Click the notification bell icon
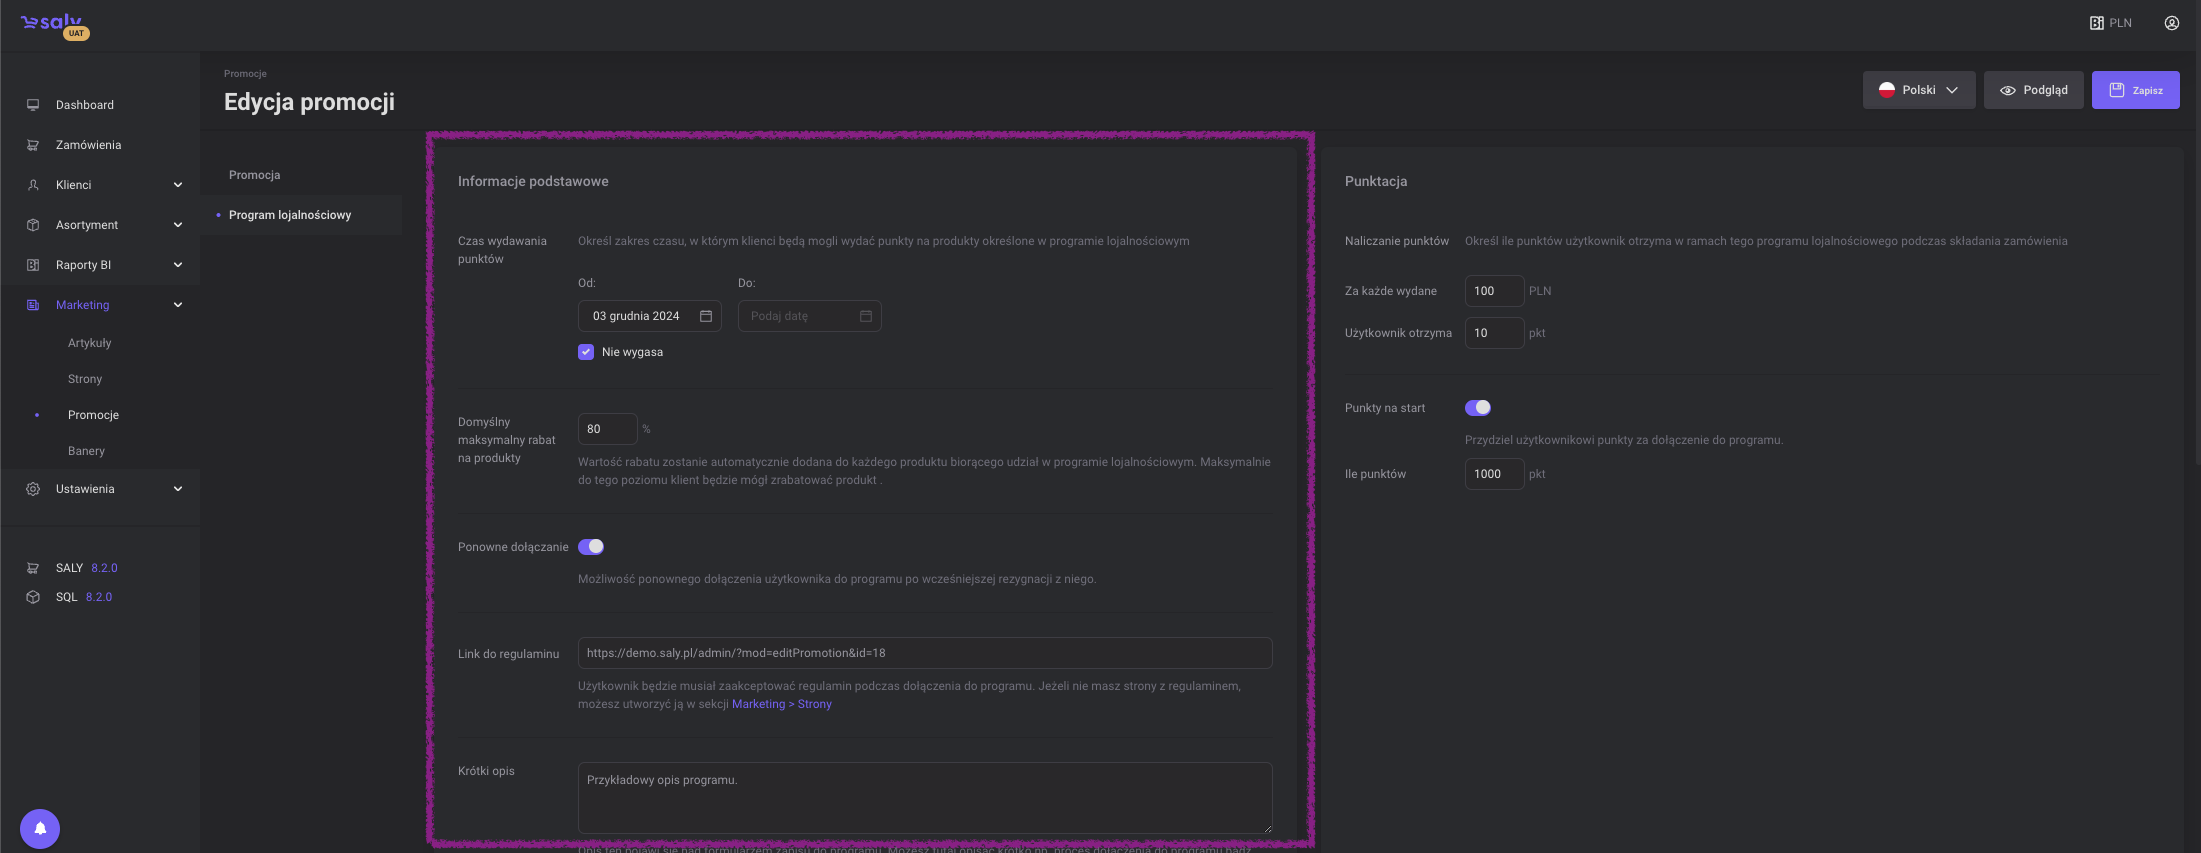 40,828
